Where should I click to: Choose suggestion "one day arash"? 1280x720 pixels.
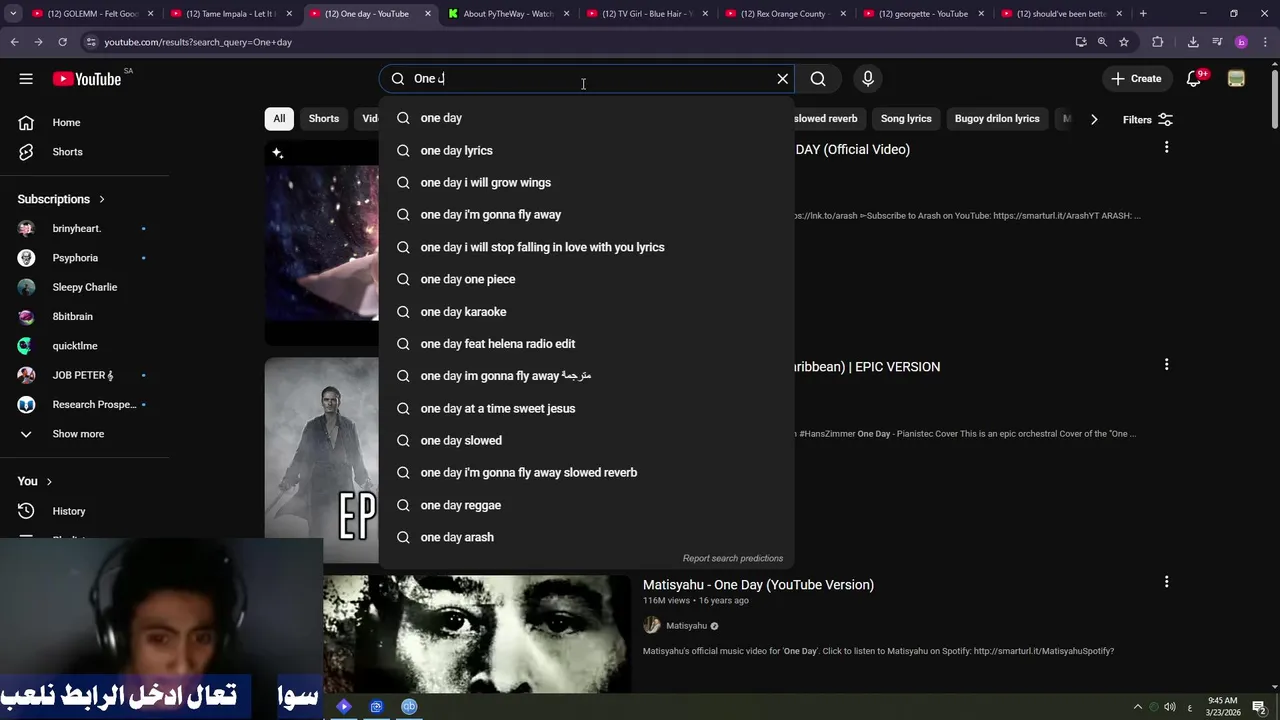(x=587, y=537)
